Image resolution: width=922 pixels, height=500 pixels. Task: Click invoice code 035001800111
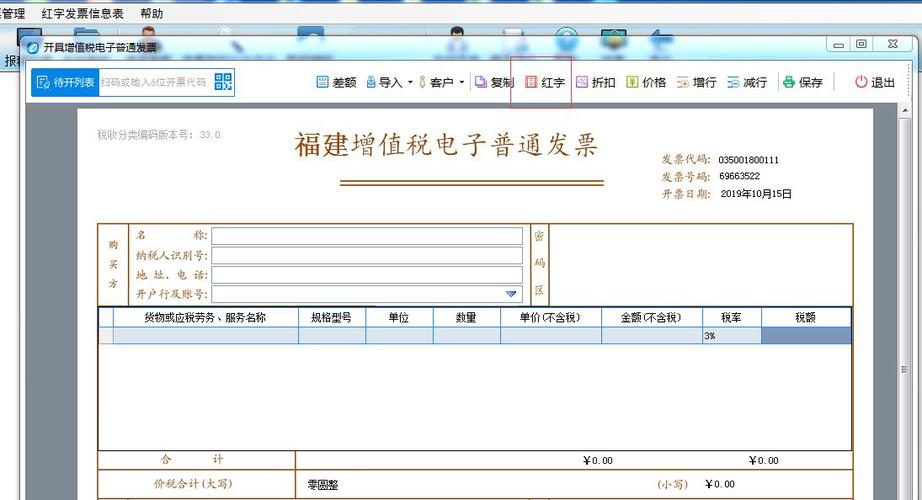coord(748,160)
